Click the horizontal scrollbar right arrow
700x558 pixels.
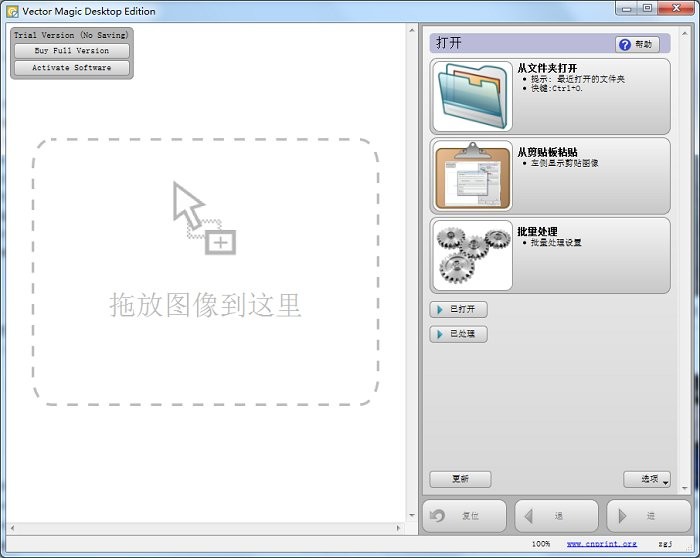tap(398, 528)
